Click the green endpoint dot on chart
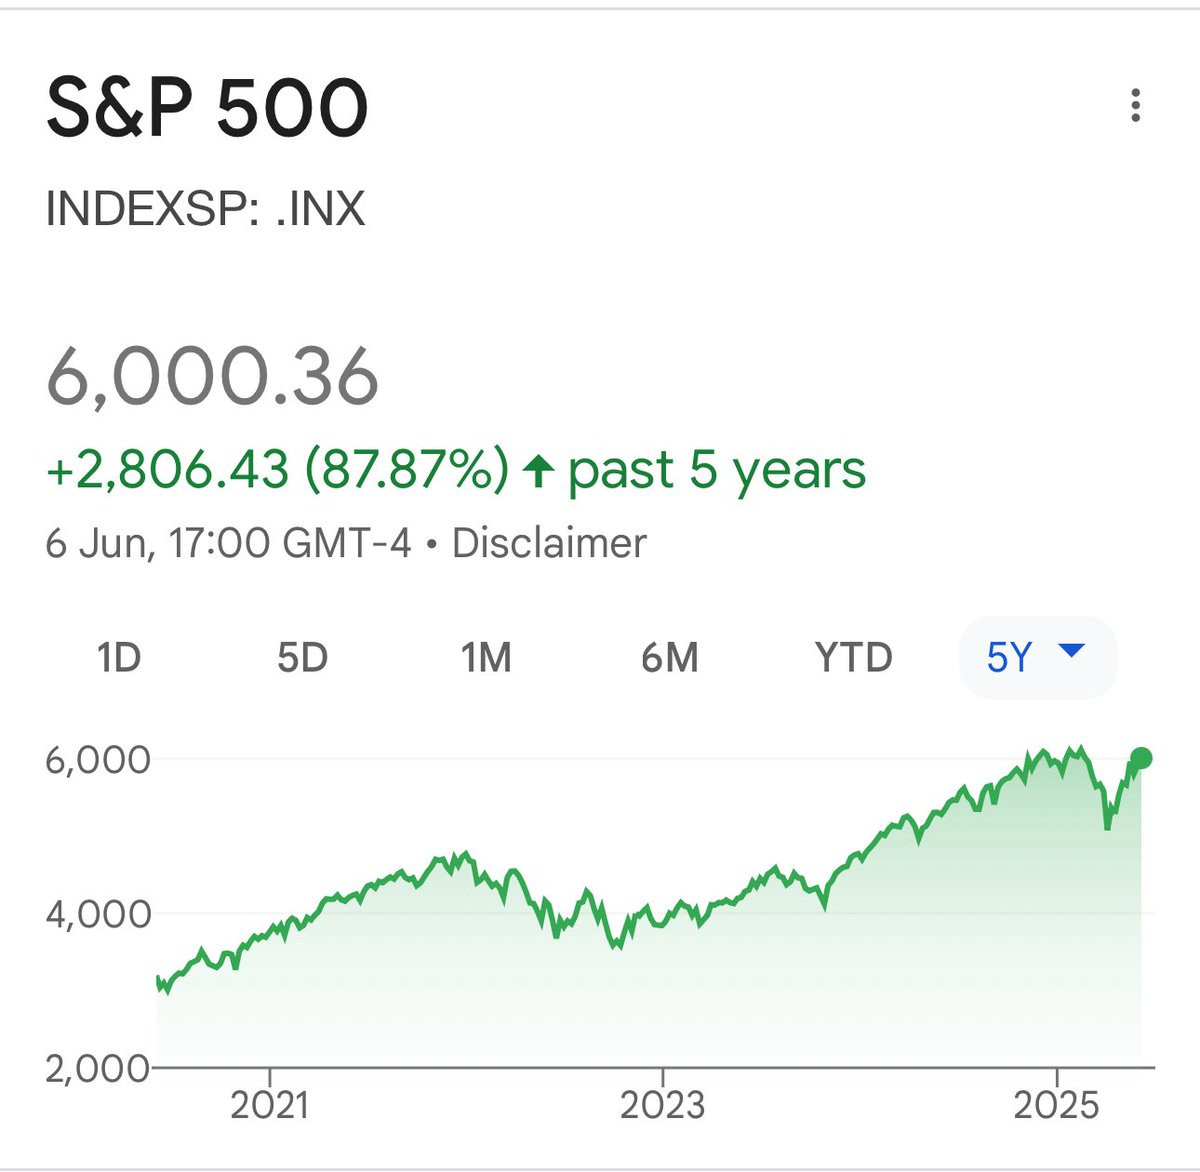Image resolution: width=1200 pixels, height=1172 pixels. tap(1141, 758)
